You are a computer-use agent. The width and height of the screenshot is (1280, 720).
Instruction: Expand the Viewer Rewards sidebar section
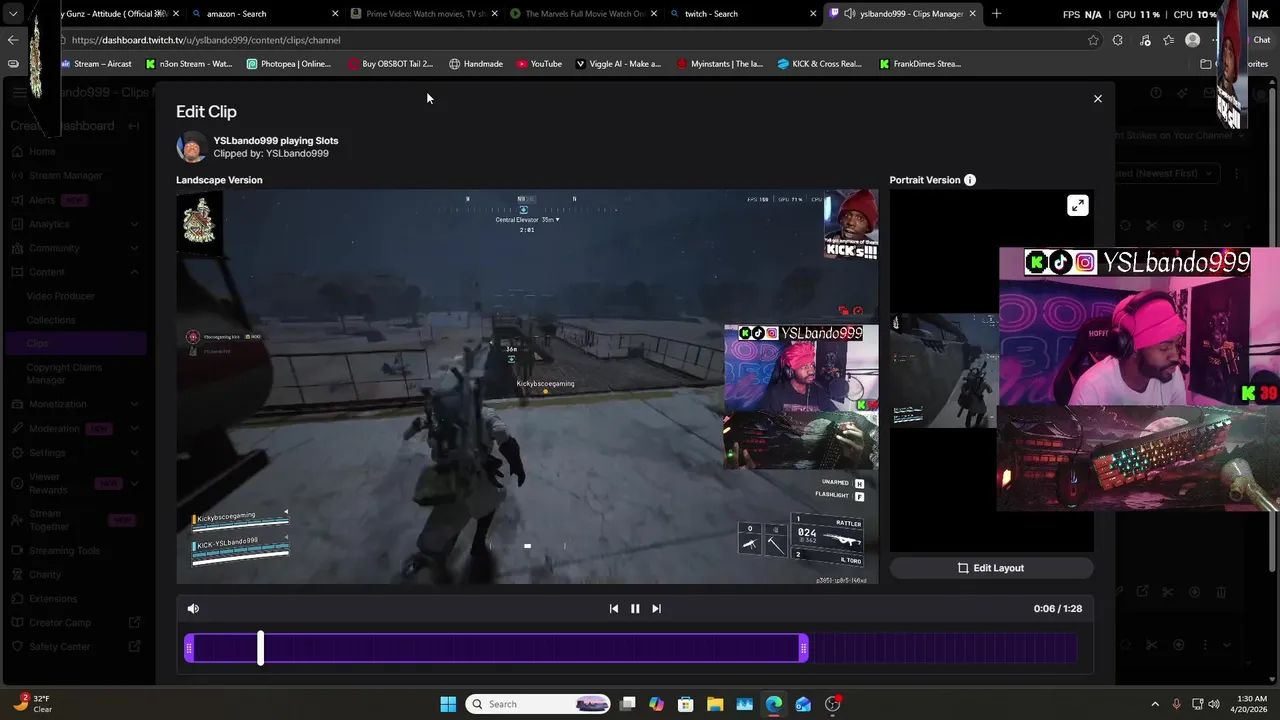click(135, 484)
